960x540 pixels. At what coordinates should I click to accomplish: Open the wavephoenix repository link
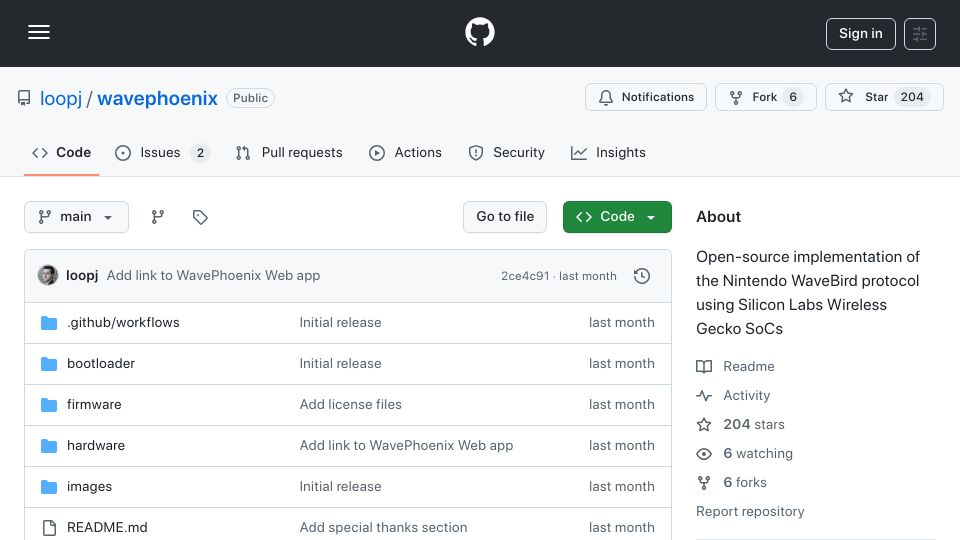click(157, 98)
